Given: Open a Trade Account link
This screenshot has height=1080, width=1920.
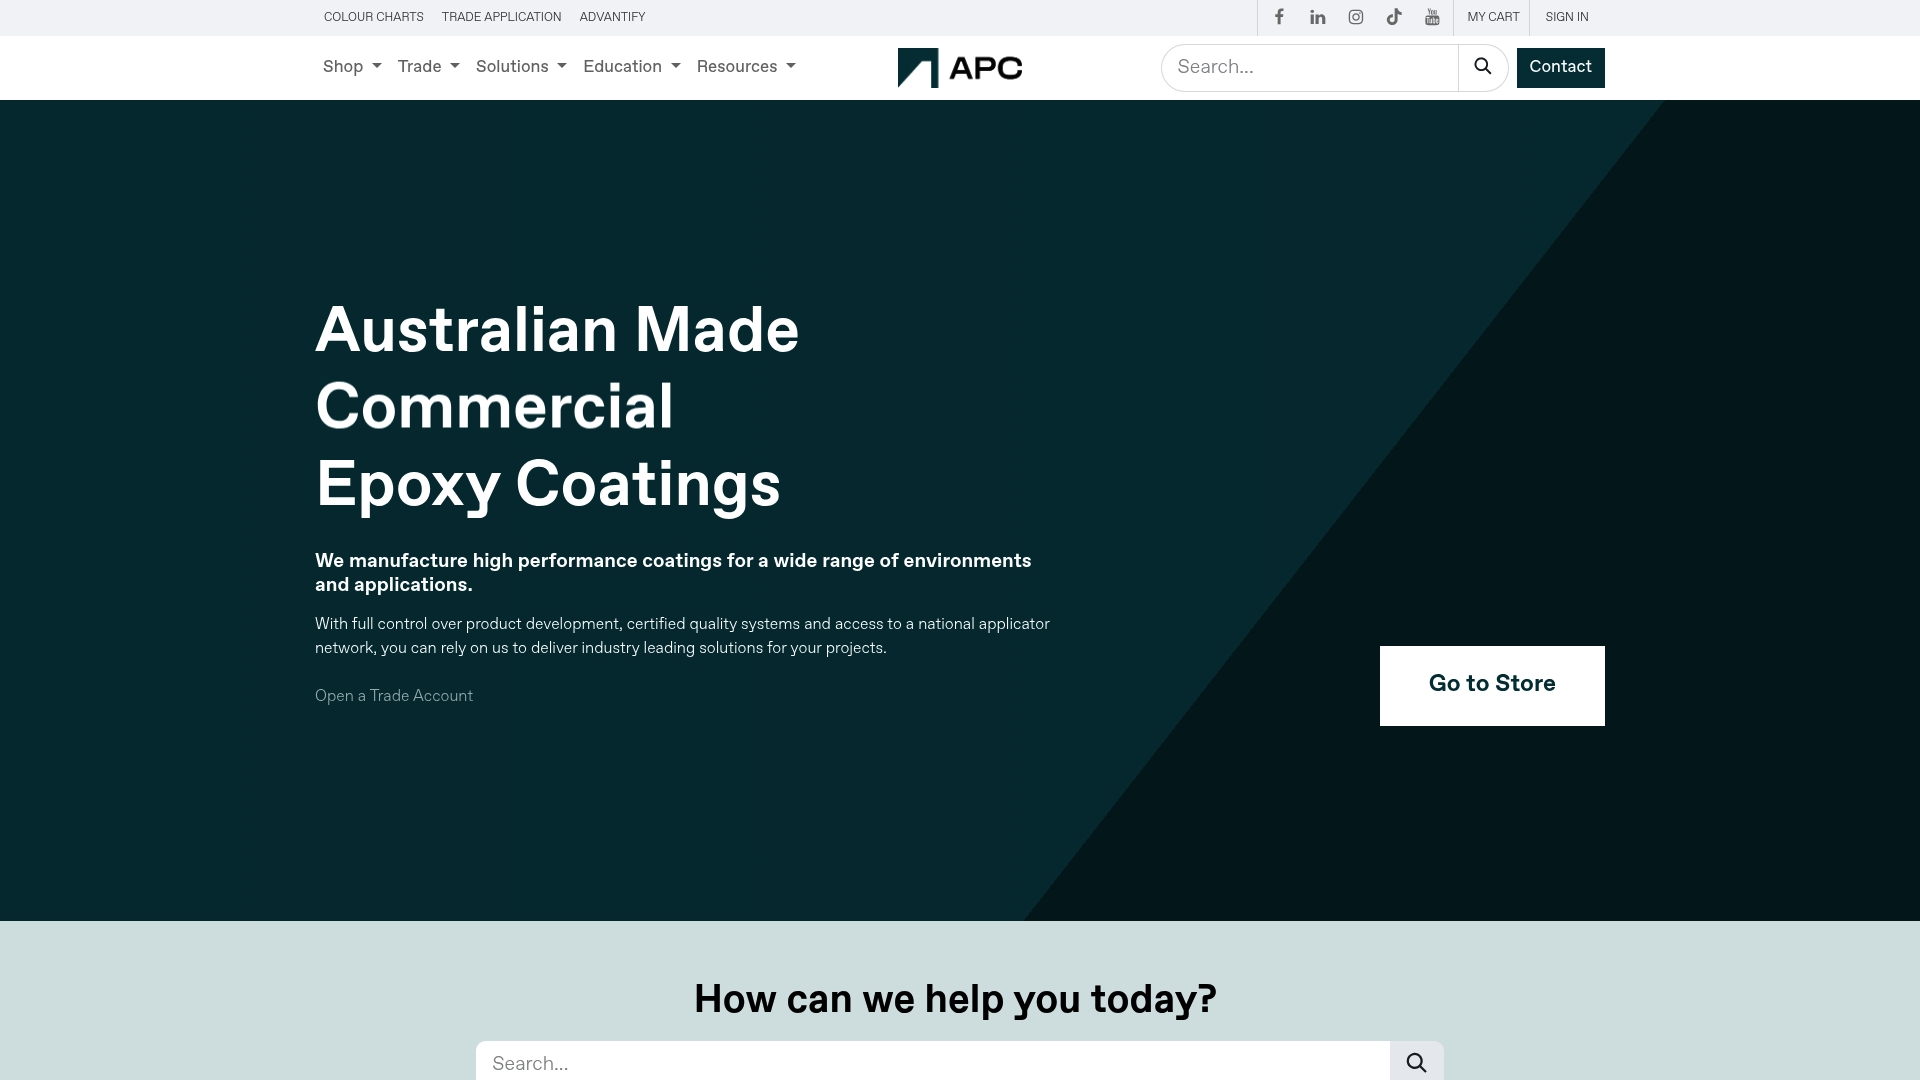Looking at the screenshot, I should 393,696.
